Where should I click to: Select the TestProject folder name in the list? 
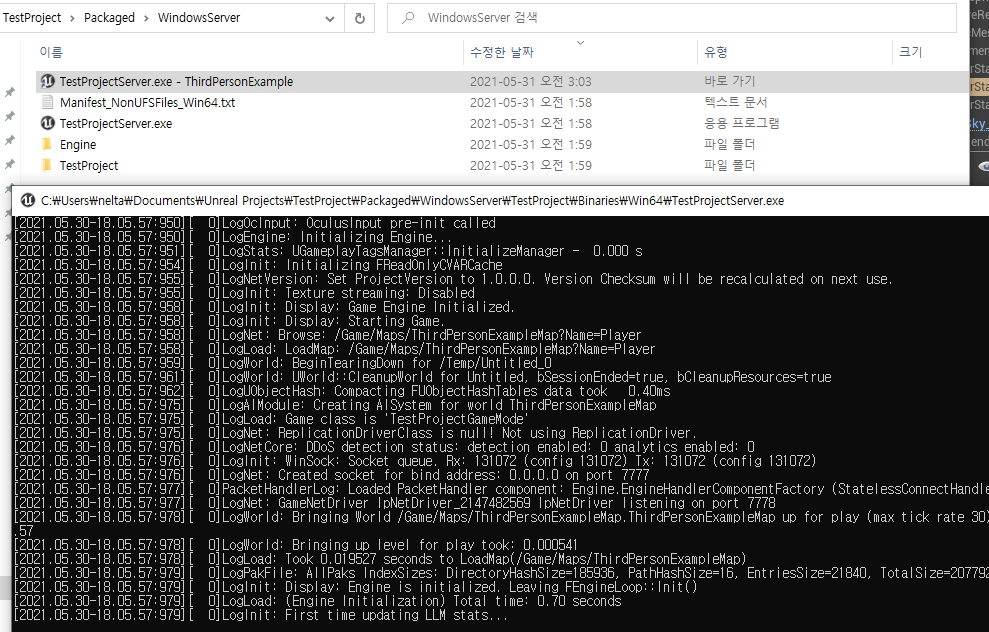tap(89, 165)
